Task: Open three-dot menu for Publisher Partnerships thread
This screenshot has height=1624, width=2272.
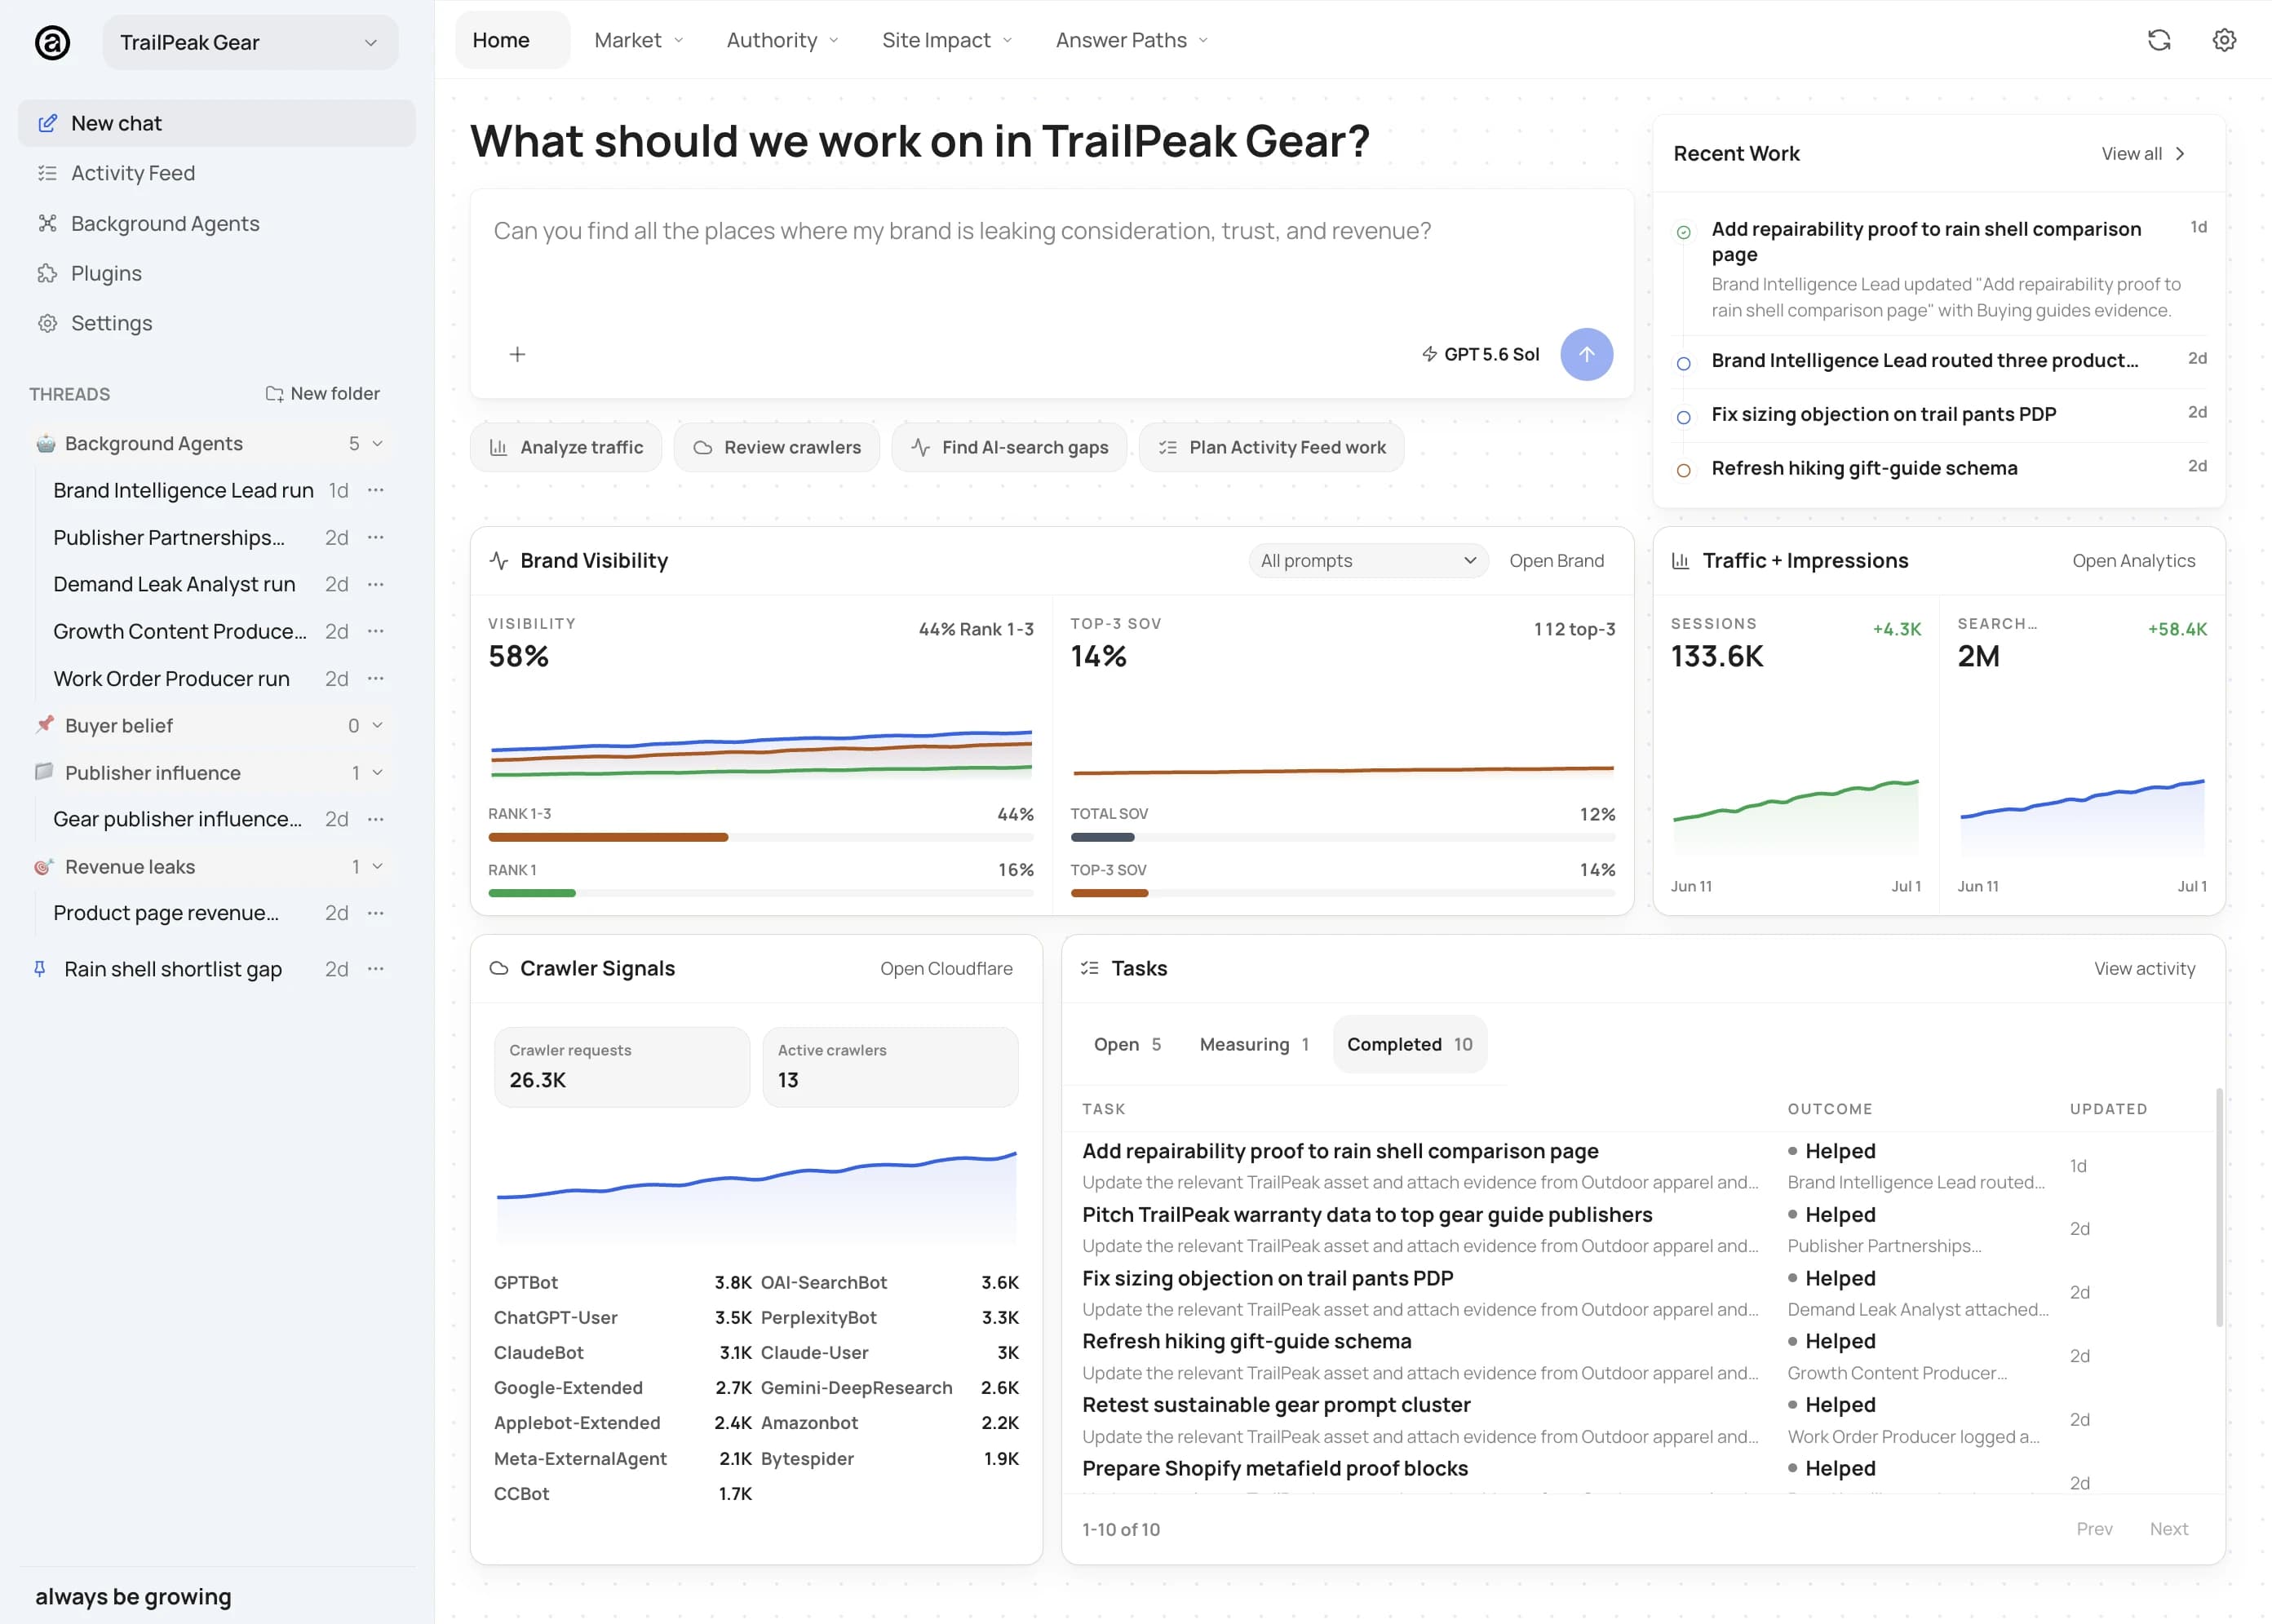Action: pyautogui.click(x=376, y=537)
